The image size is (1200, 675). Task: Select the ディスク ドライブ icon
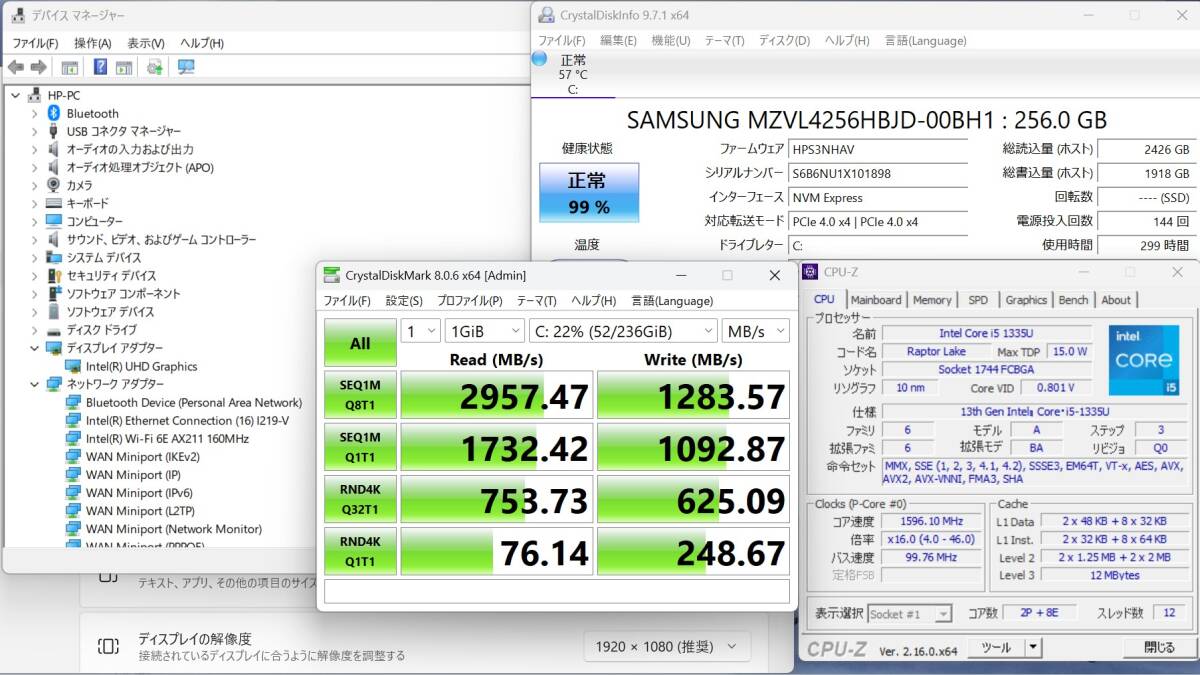(54, 330)
